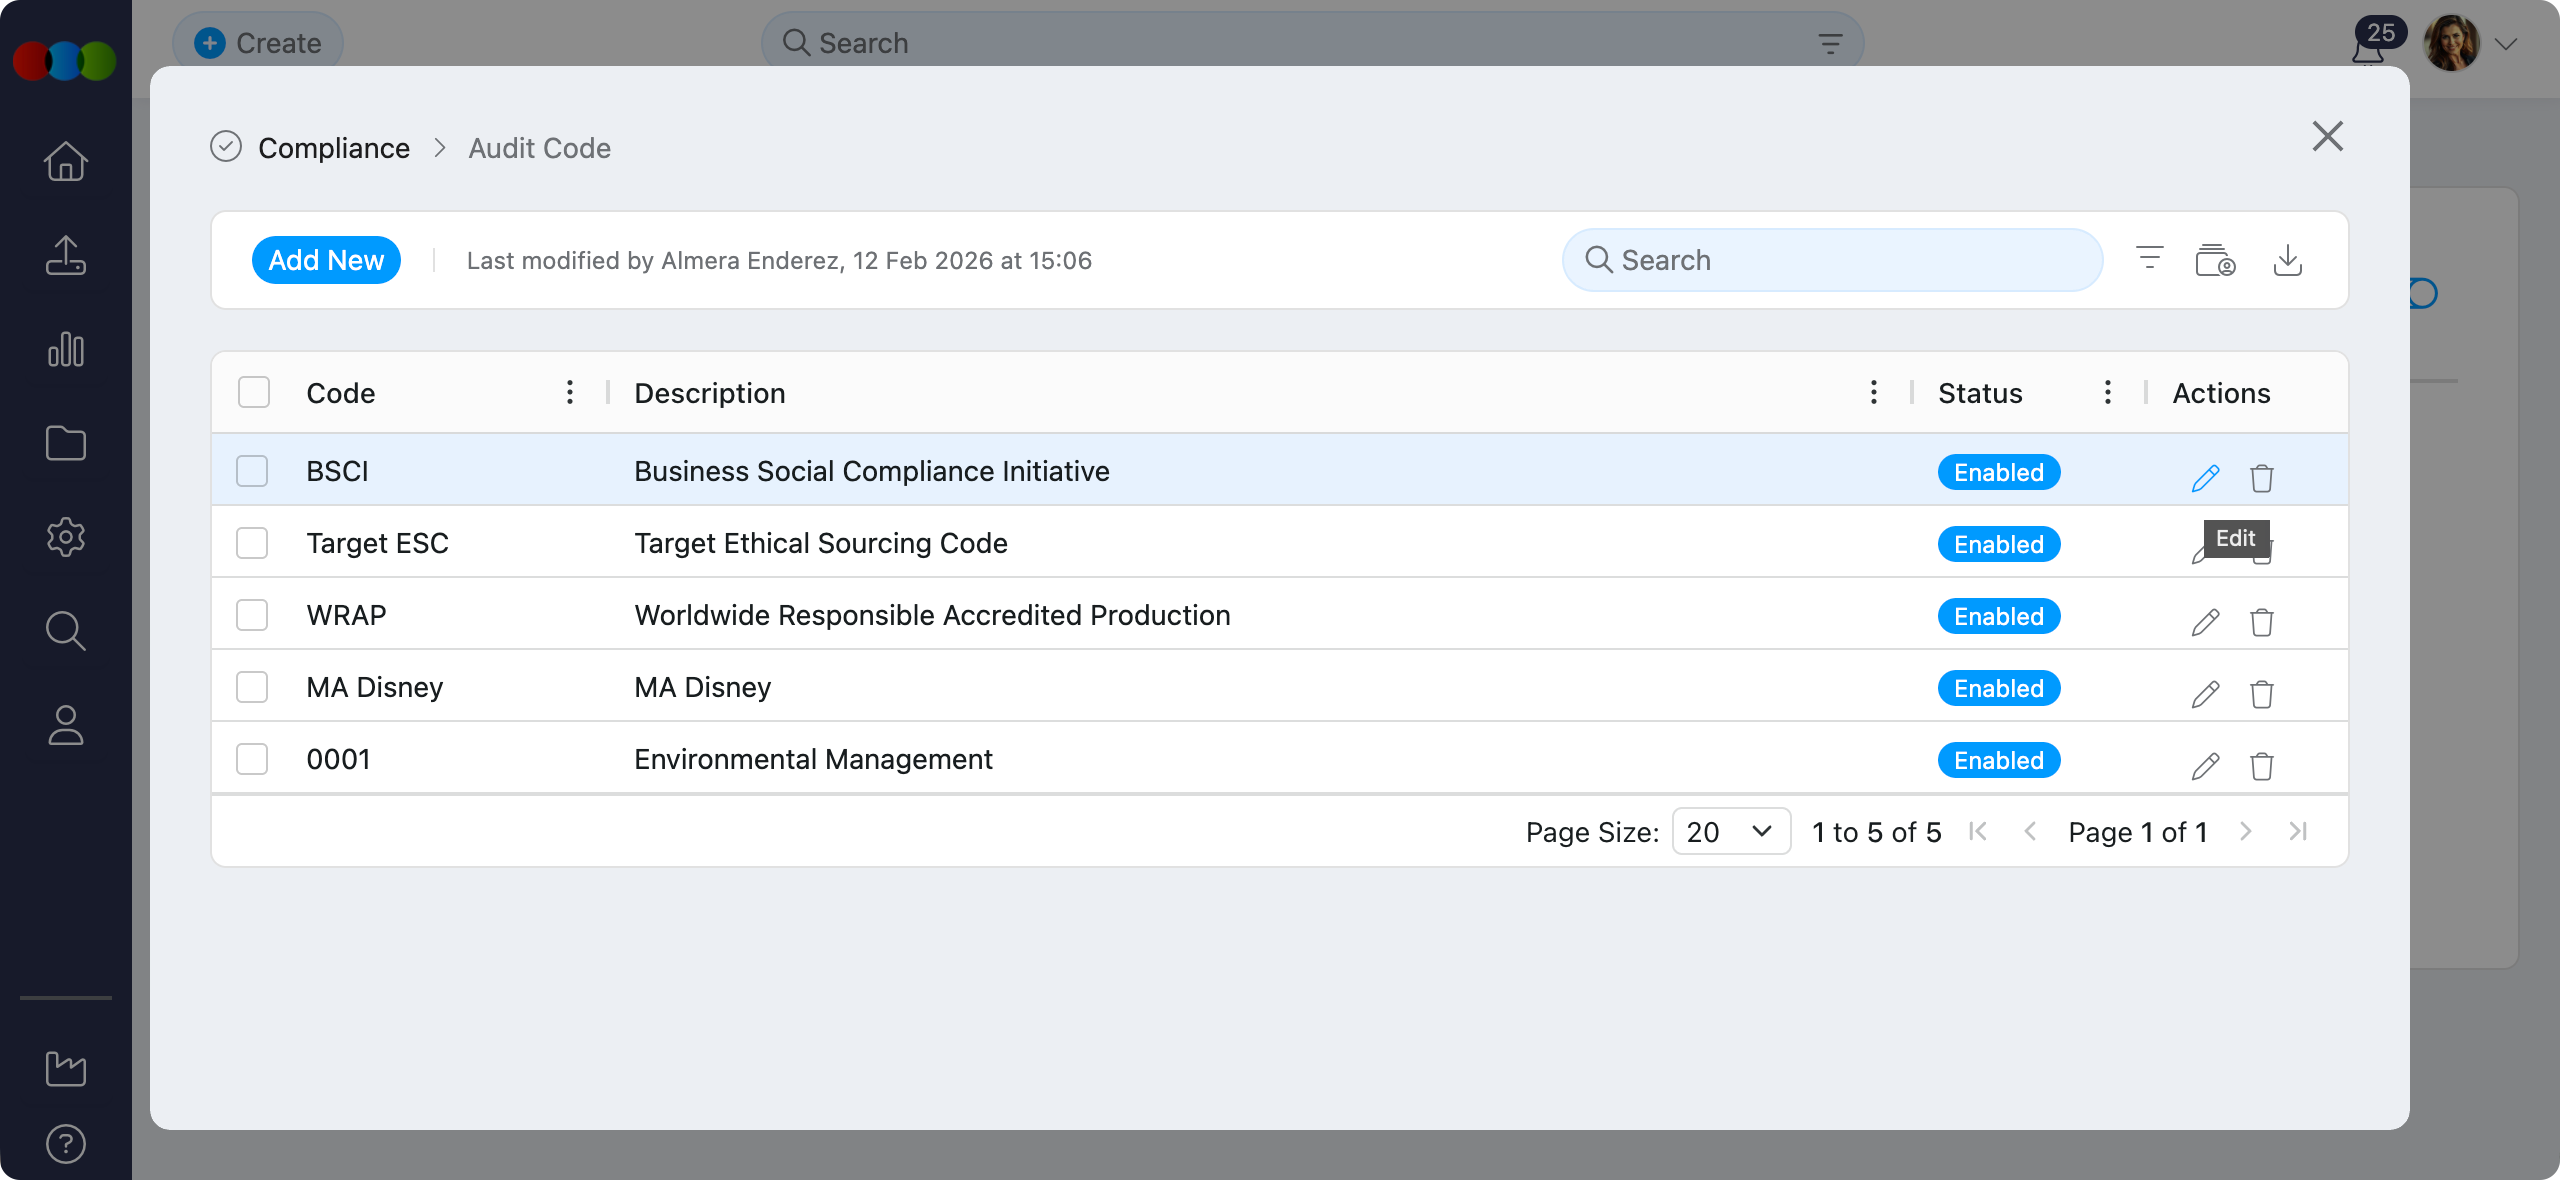The height and width of the screenshot is (1180, 2560).
Task: Open the Home icon in the sidebar
Action: tap(65, 161)
